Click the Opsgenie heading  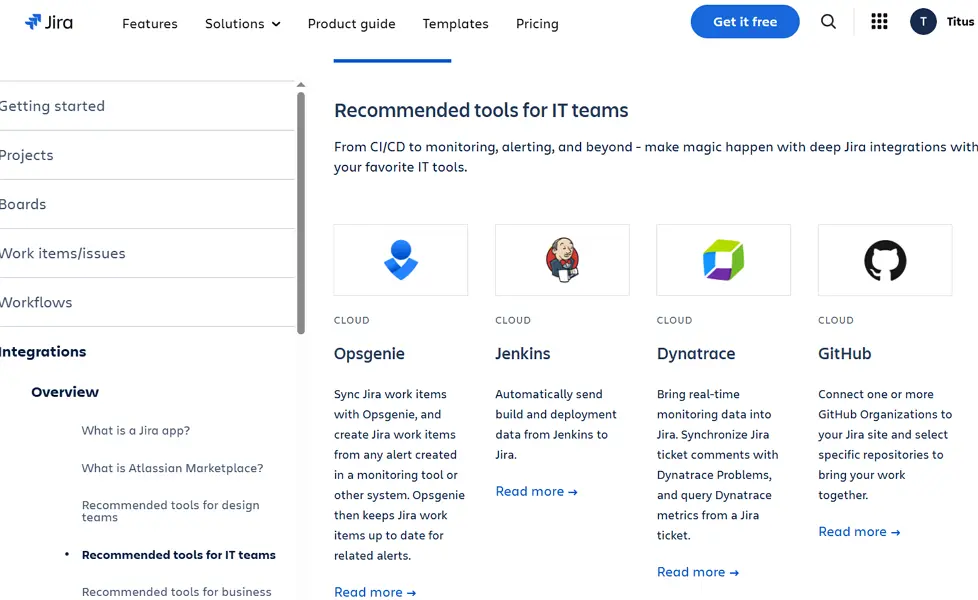coord(369,354)
